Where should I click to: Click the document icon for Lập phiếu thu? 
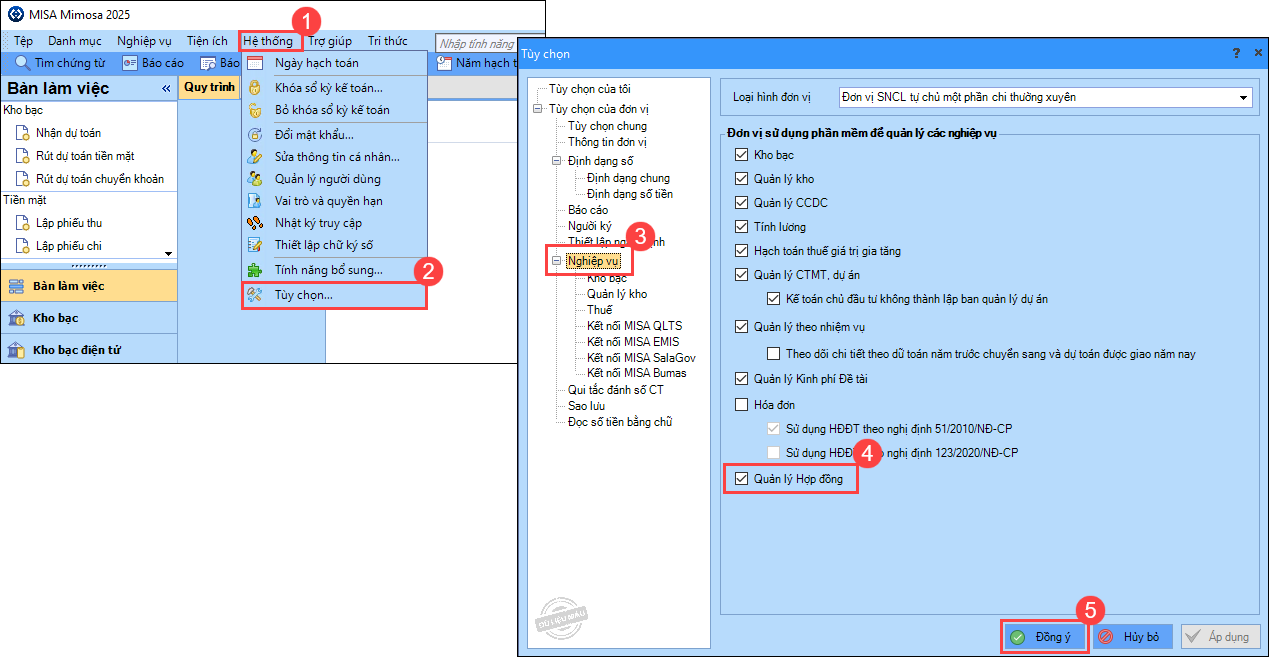22,223
